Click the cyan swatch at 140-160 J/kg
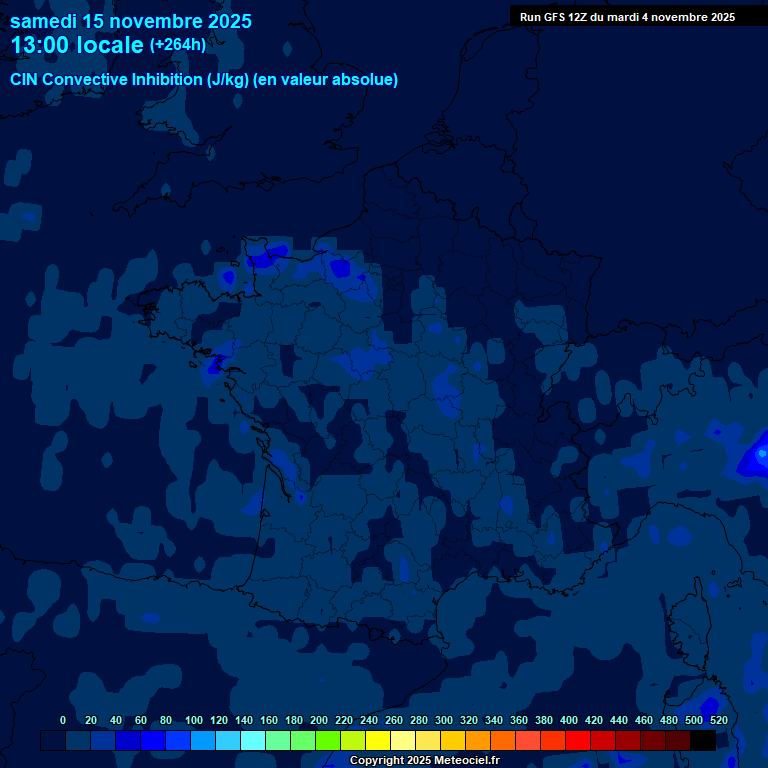The height and width of the screenshot is (768, 768). (253, 741)
